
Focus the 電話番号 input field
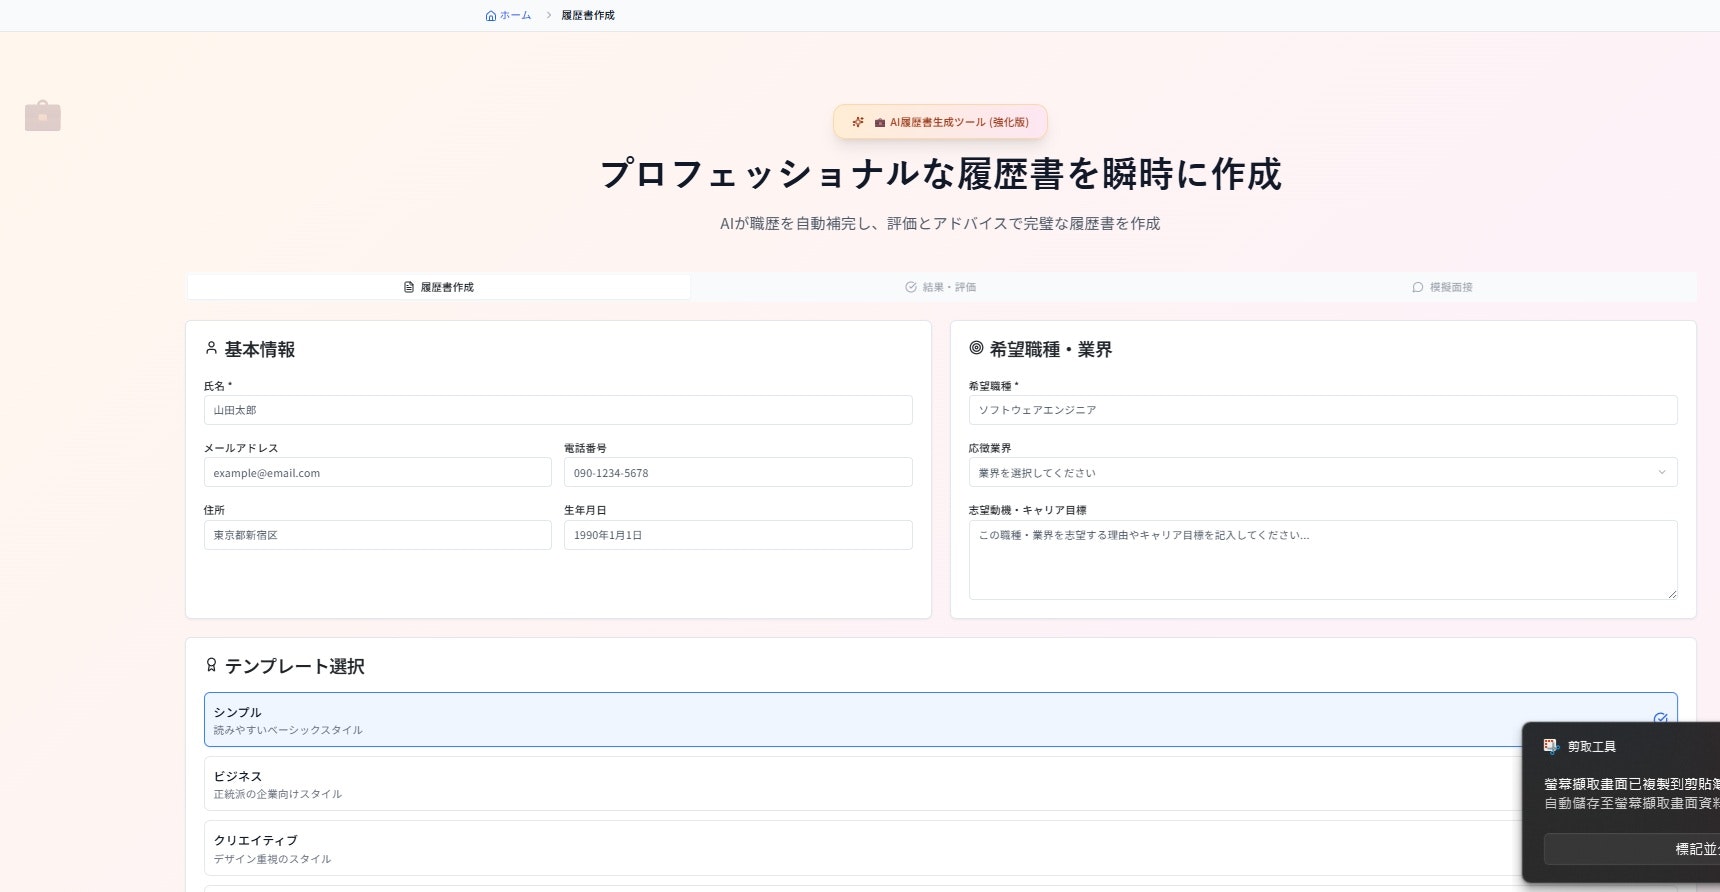pos(738,472)
